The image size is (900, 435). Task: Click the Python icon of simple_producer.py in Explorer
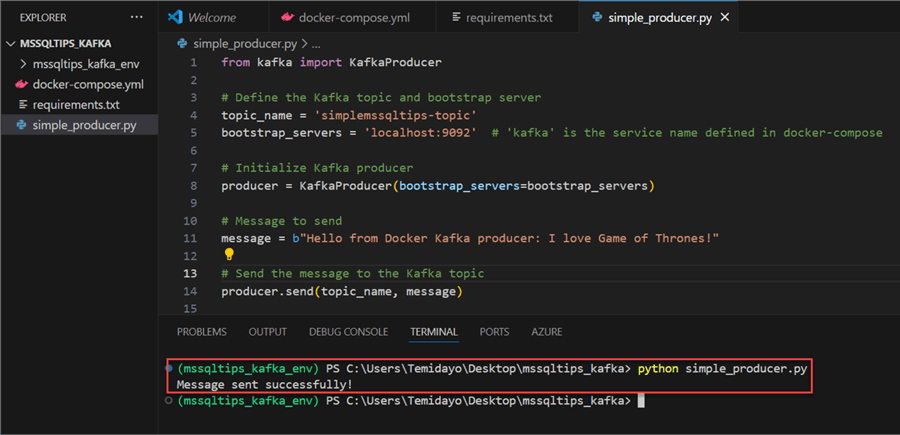[22, 125]
